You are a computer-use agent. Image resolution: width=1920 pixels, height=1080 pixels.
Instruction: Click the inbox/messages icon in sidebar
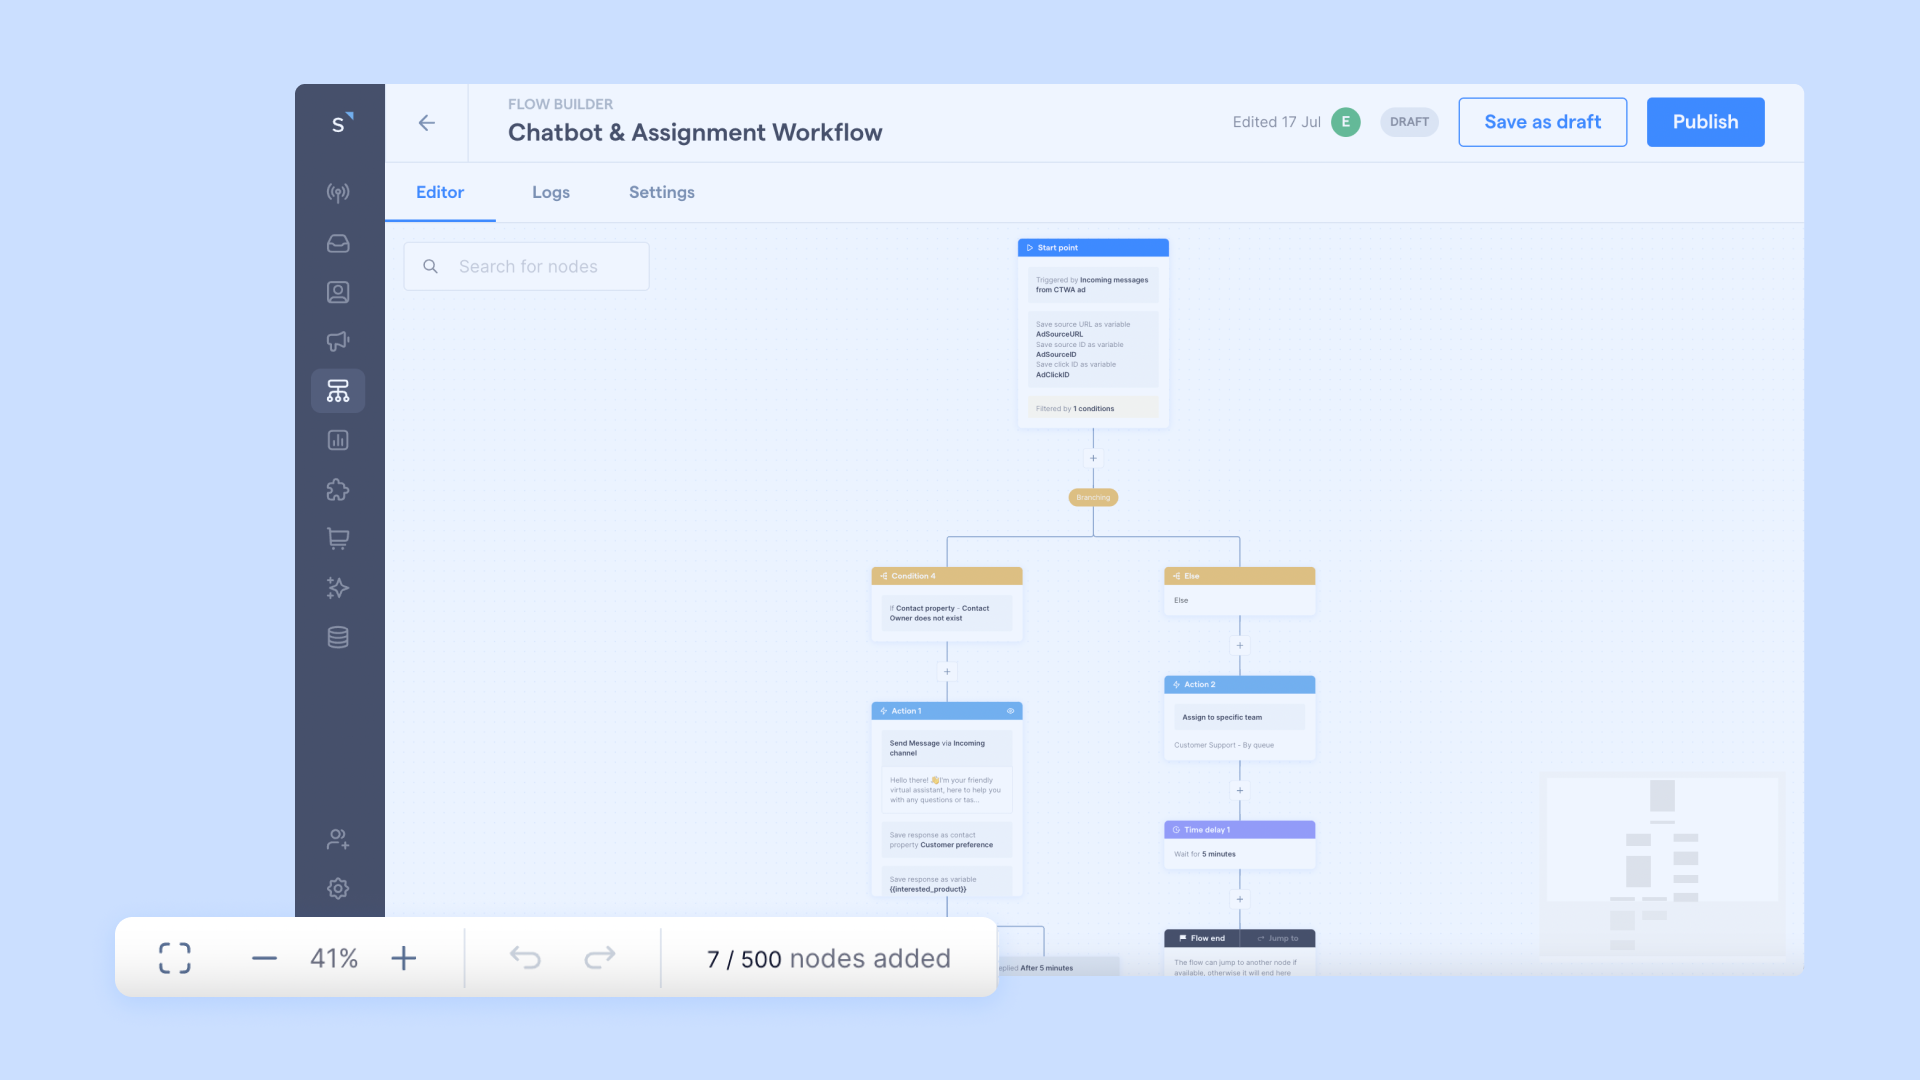[338, 243]
